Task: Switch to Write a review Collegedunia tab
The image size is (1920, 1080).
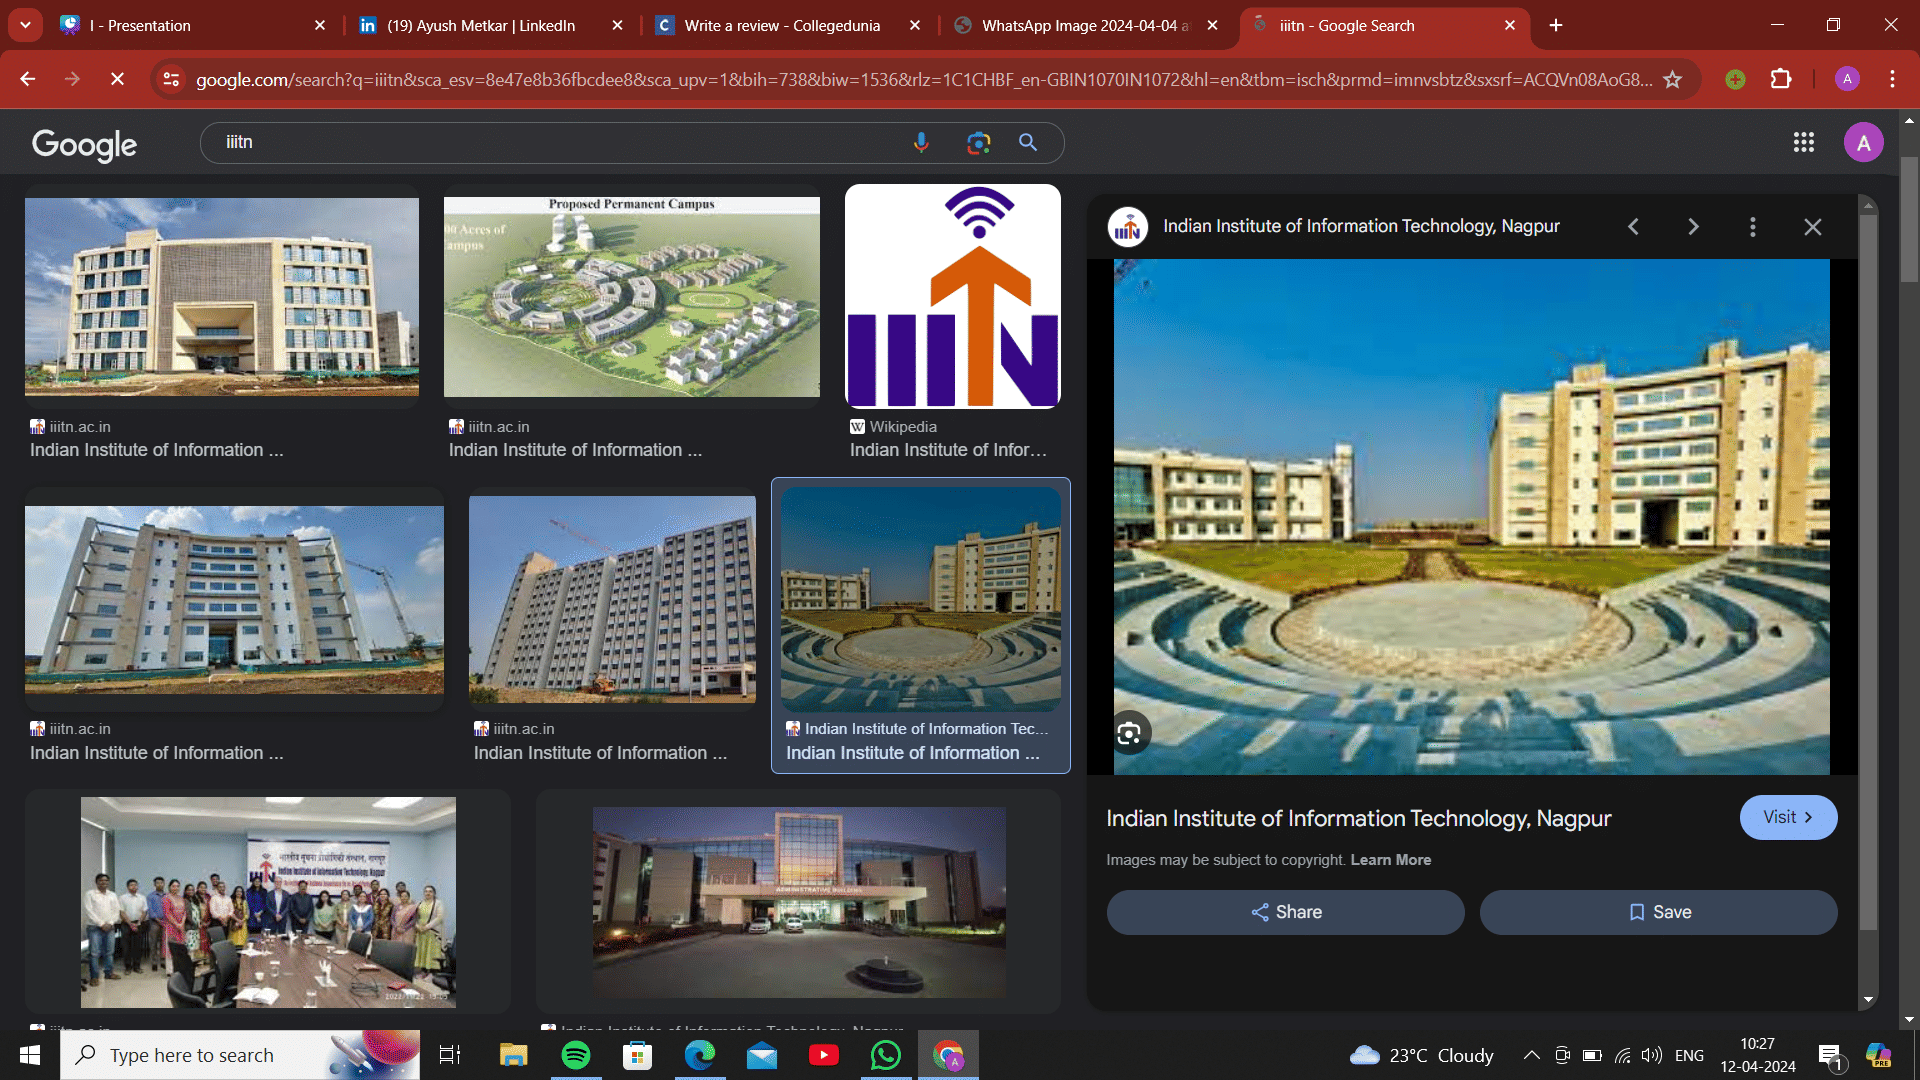Action: coord(781,25)
